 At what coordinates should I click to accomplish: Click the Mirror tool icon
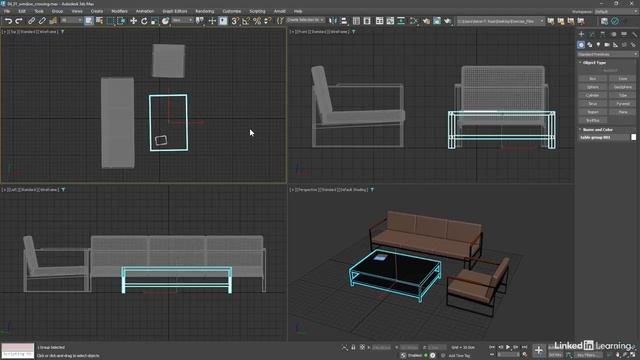coord(333,20)
